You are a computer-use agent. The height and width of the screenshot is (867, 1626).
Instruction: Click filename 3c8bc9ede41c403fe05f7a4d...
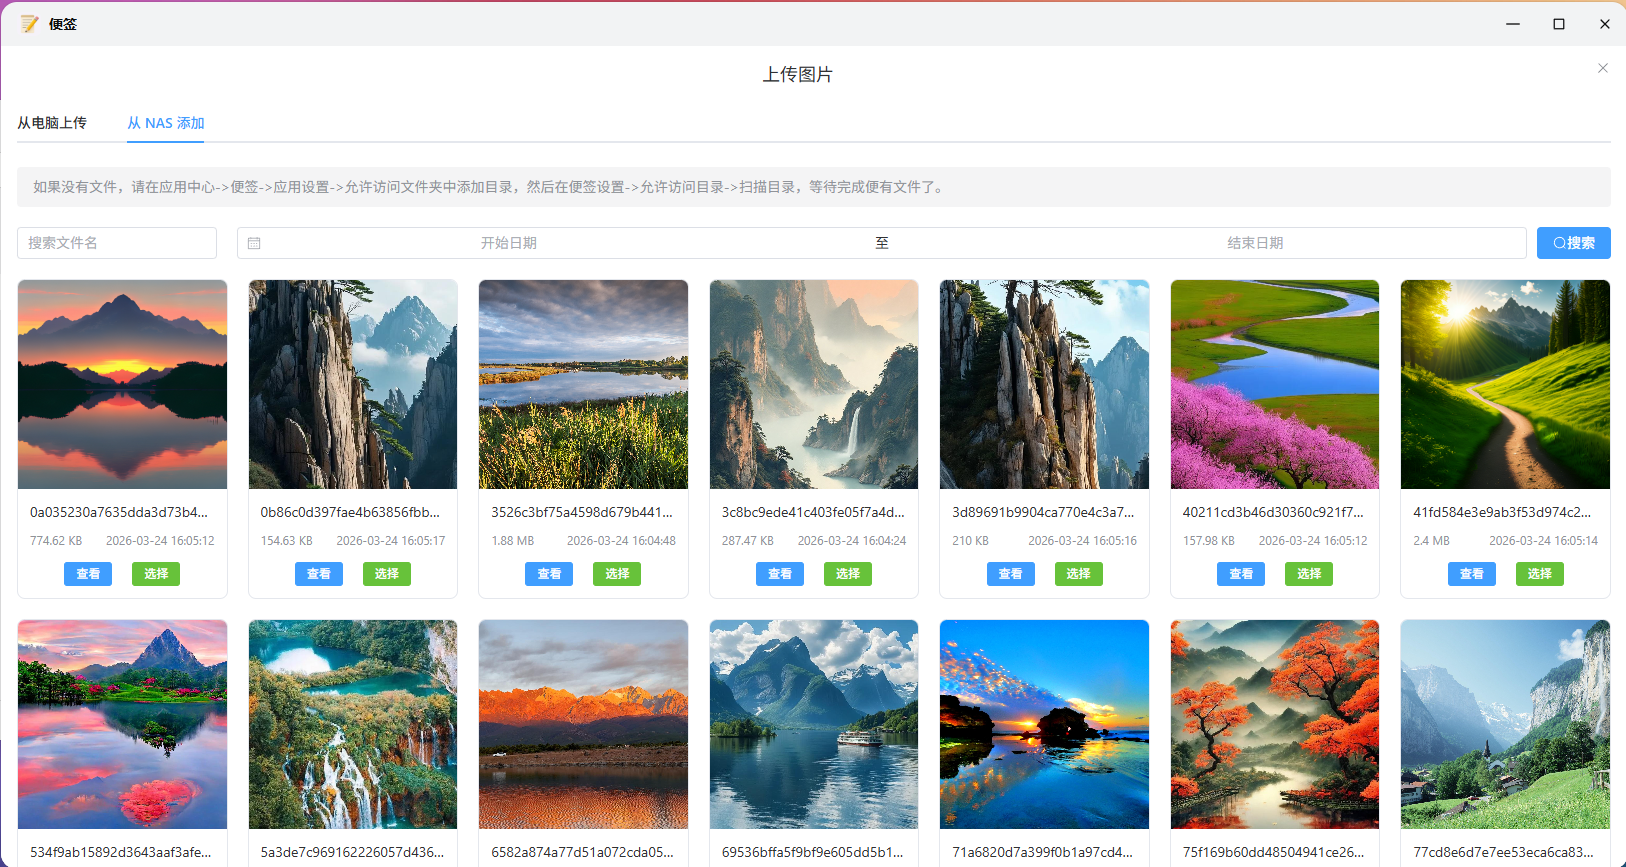pyautogui.click(x=813, y=512)
